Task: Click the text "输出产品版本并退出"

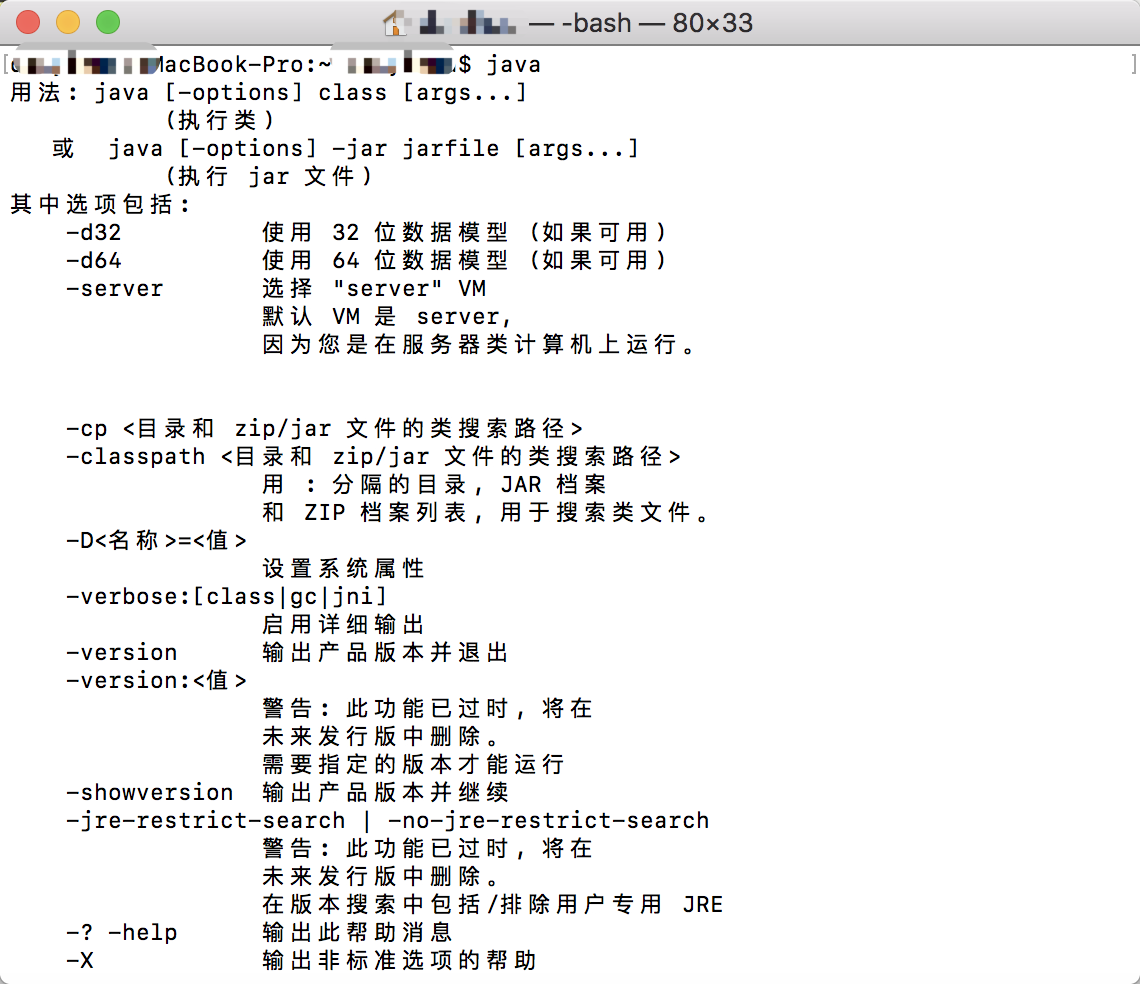Action: (x=385, y=652)
